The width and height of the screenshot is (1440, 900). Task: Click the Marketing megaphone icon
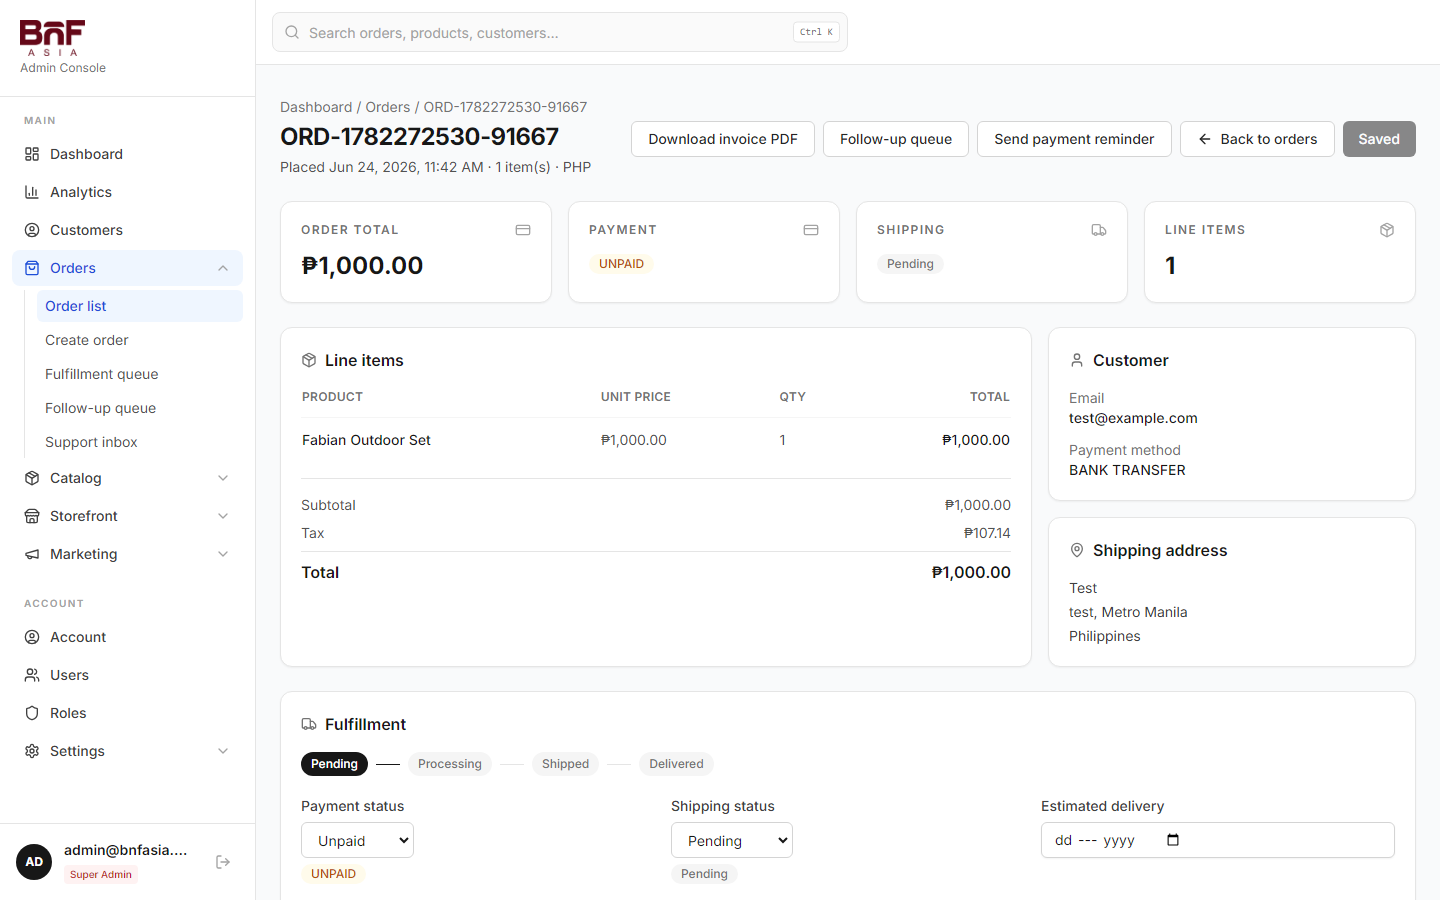point(32,554)
